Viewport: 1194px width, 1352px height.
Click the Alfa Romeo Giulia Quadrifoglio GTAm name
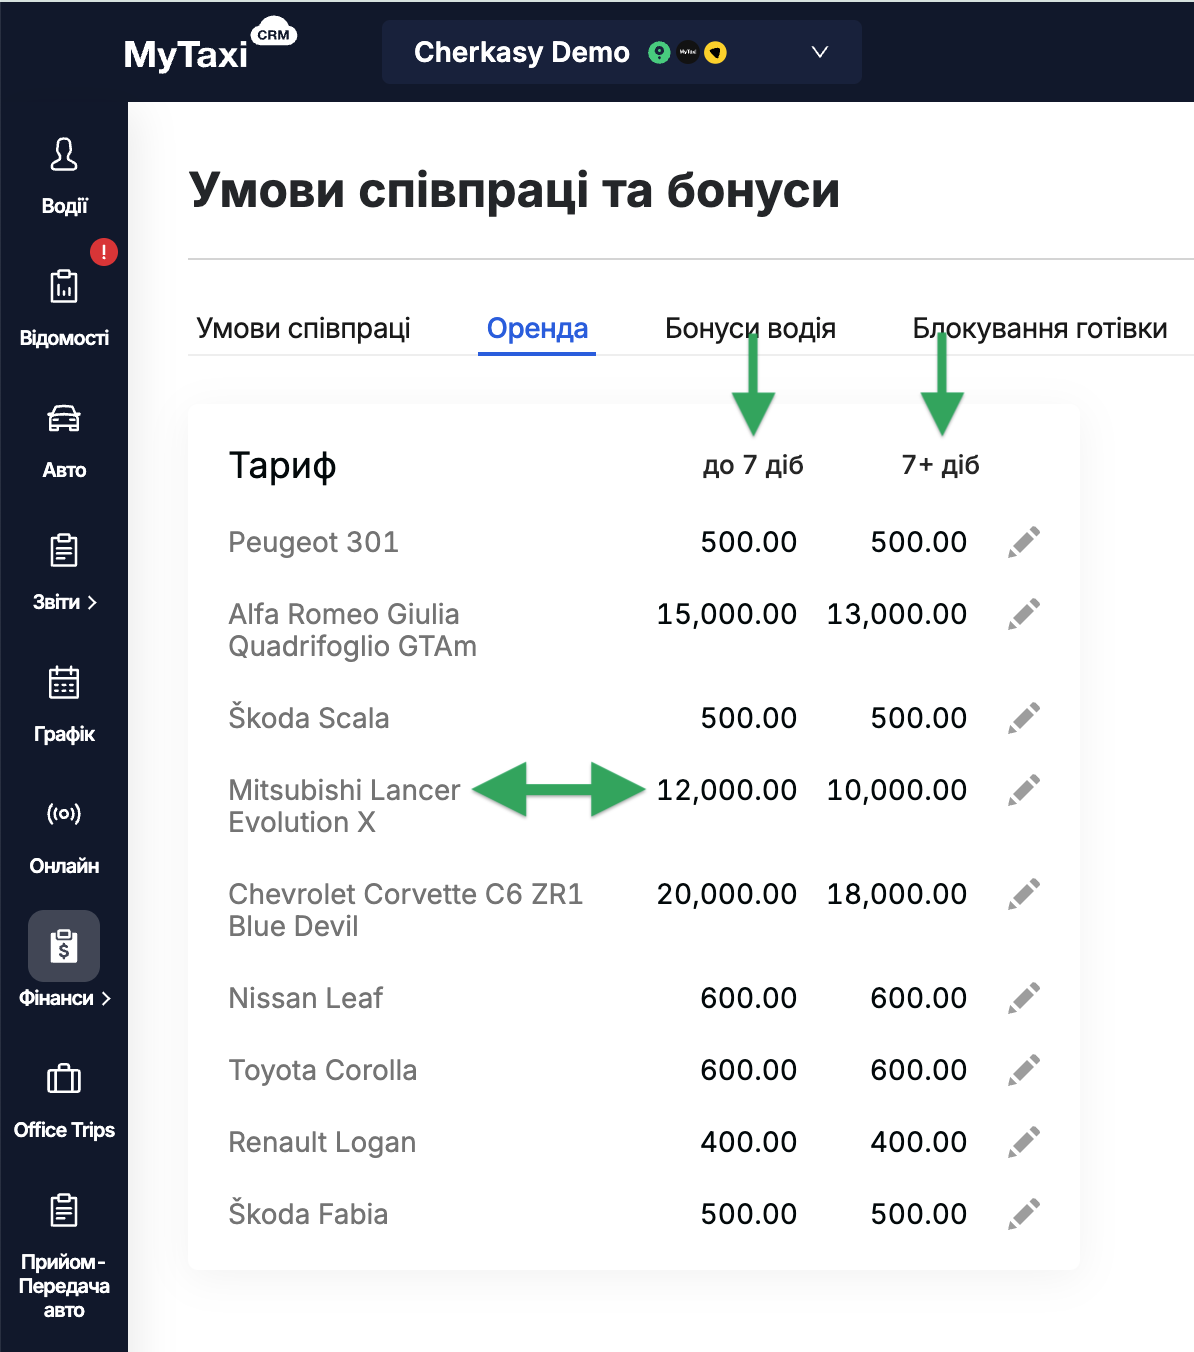point(352,630)
